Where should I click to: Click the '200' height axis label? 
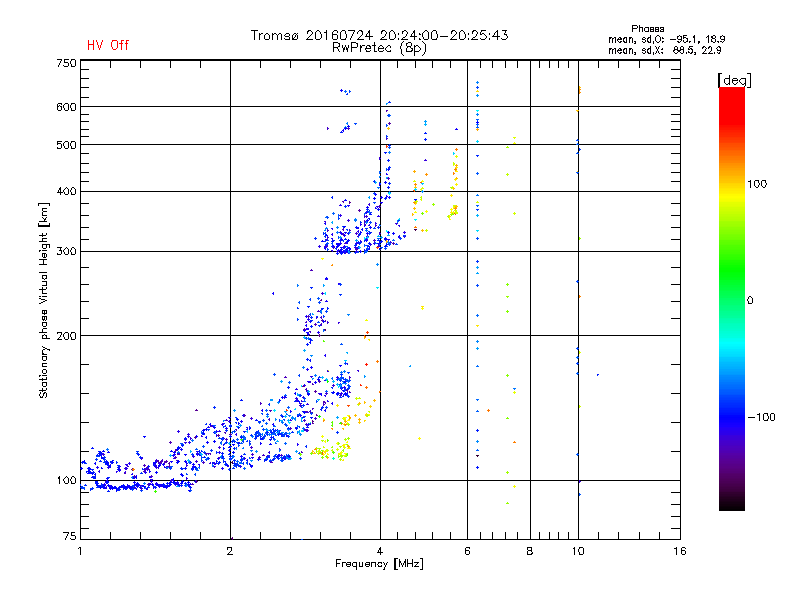point(66,336)
